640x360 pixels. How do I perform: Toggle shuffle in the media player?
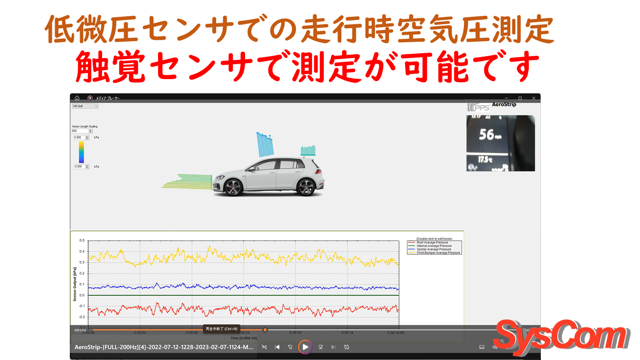[264, 347]
